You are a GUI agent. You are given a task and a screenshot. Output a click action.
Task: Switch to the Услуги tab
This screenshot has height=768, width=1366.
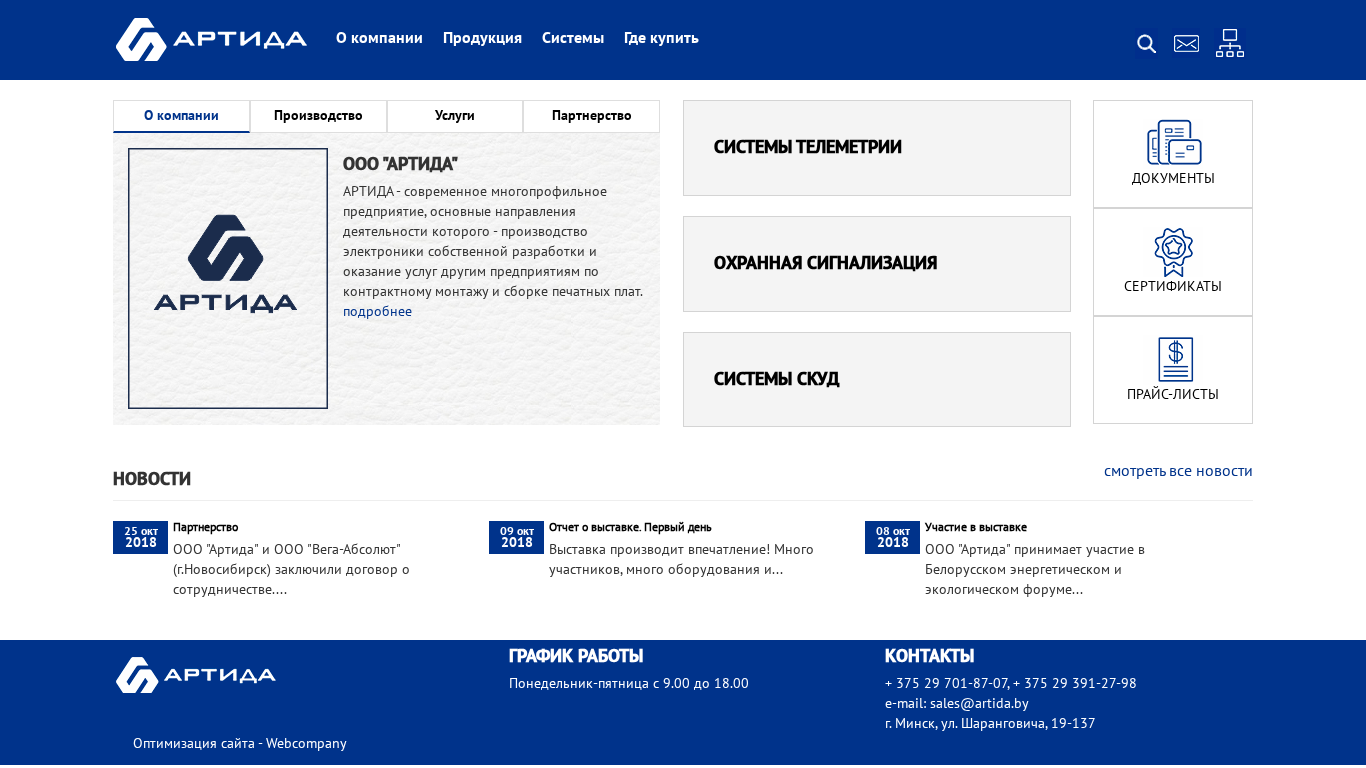point(455,116)
